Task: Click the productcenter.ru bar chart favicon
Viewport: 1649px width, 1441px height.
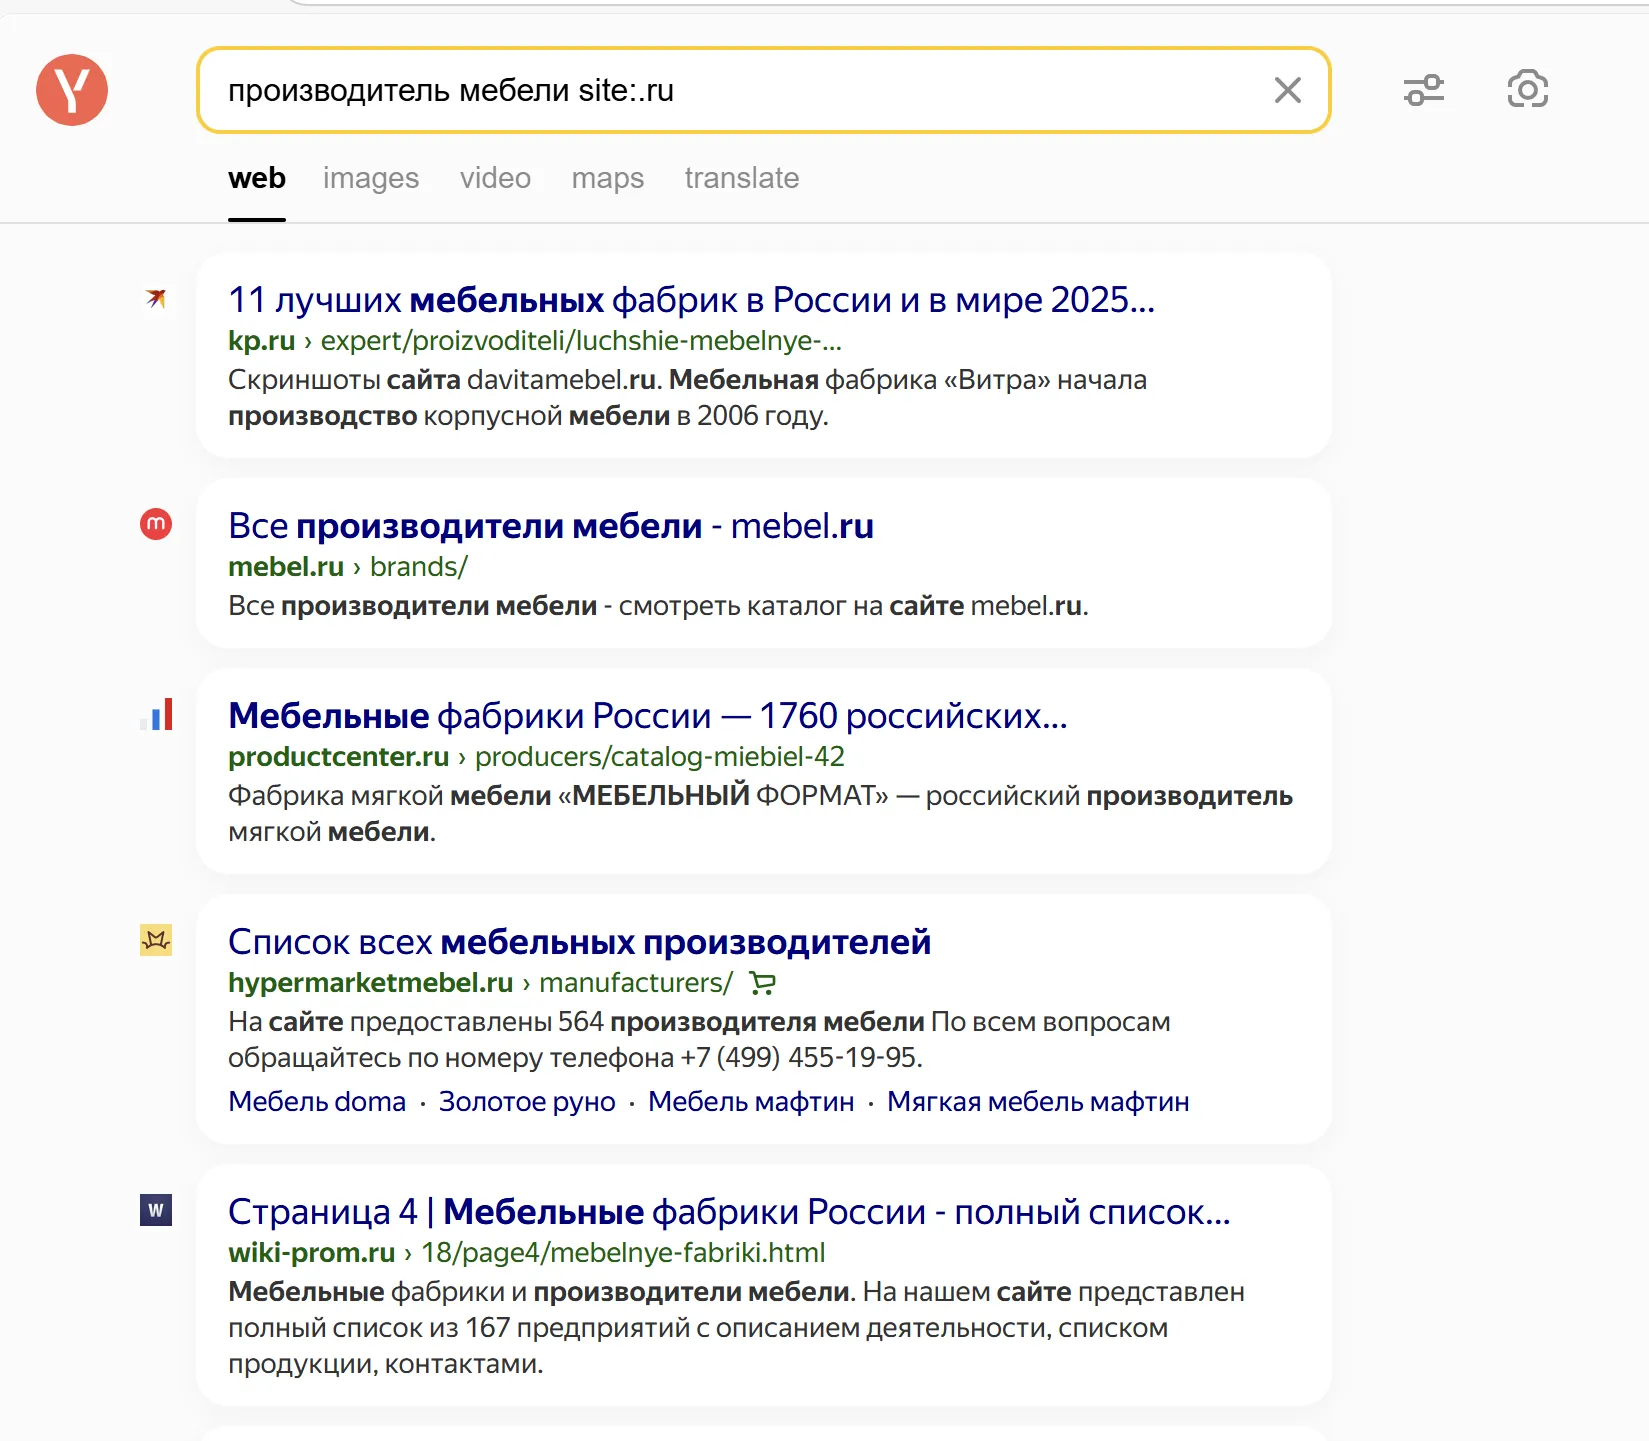Action: 156,714
